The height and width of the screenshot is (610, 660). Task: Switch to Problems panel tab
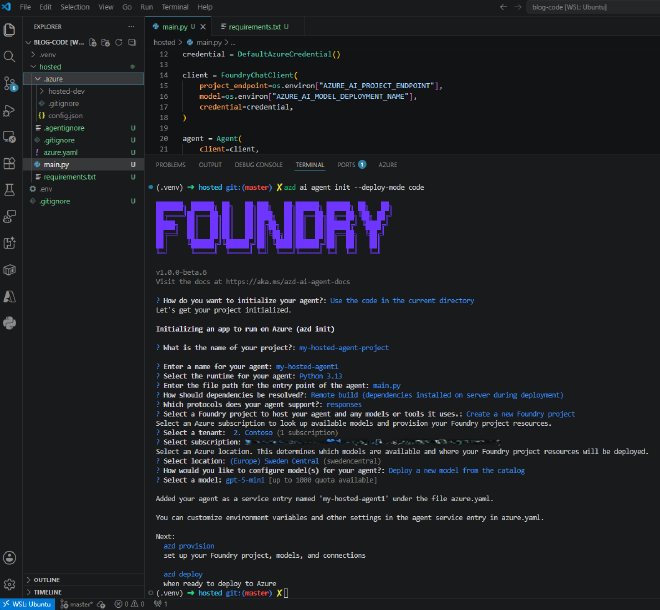coord(170,165)
